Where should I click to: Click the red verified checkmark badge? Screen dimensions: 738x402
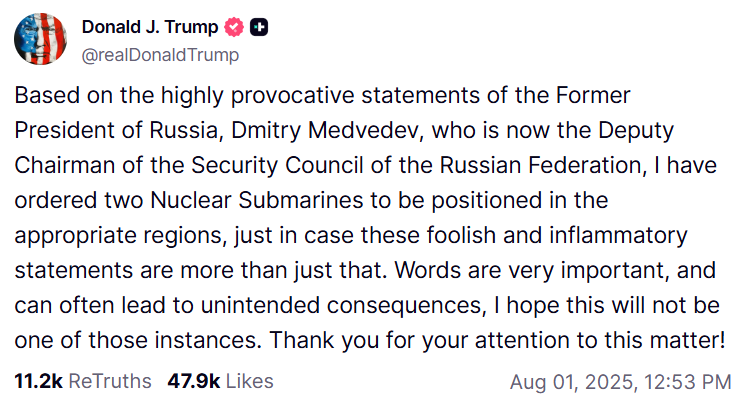(x=234, y=27)
